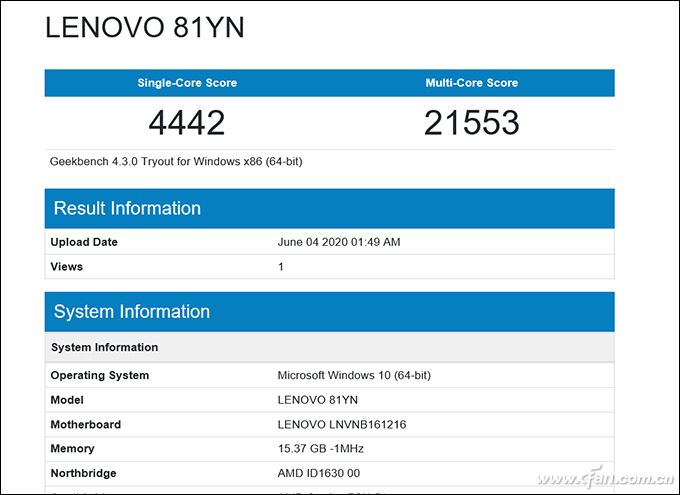
Task: Click the Multi-Core Score header
Action: tap(472, 83)
